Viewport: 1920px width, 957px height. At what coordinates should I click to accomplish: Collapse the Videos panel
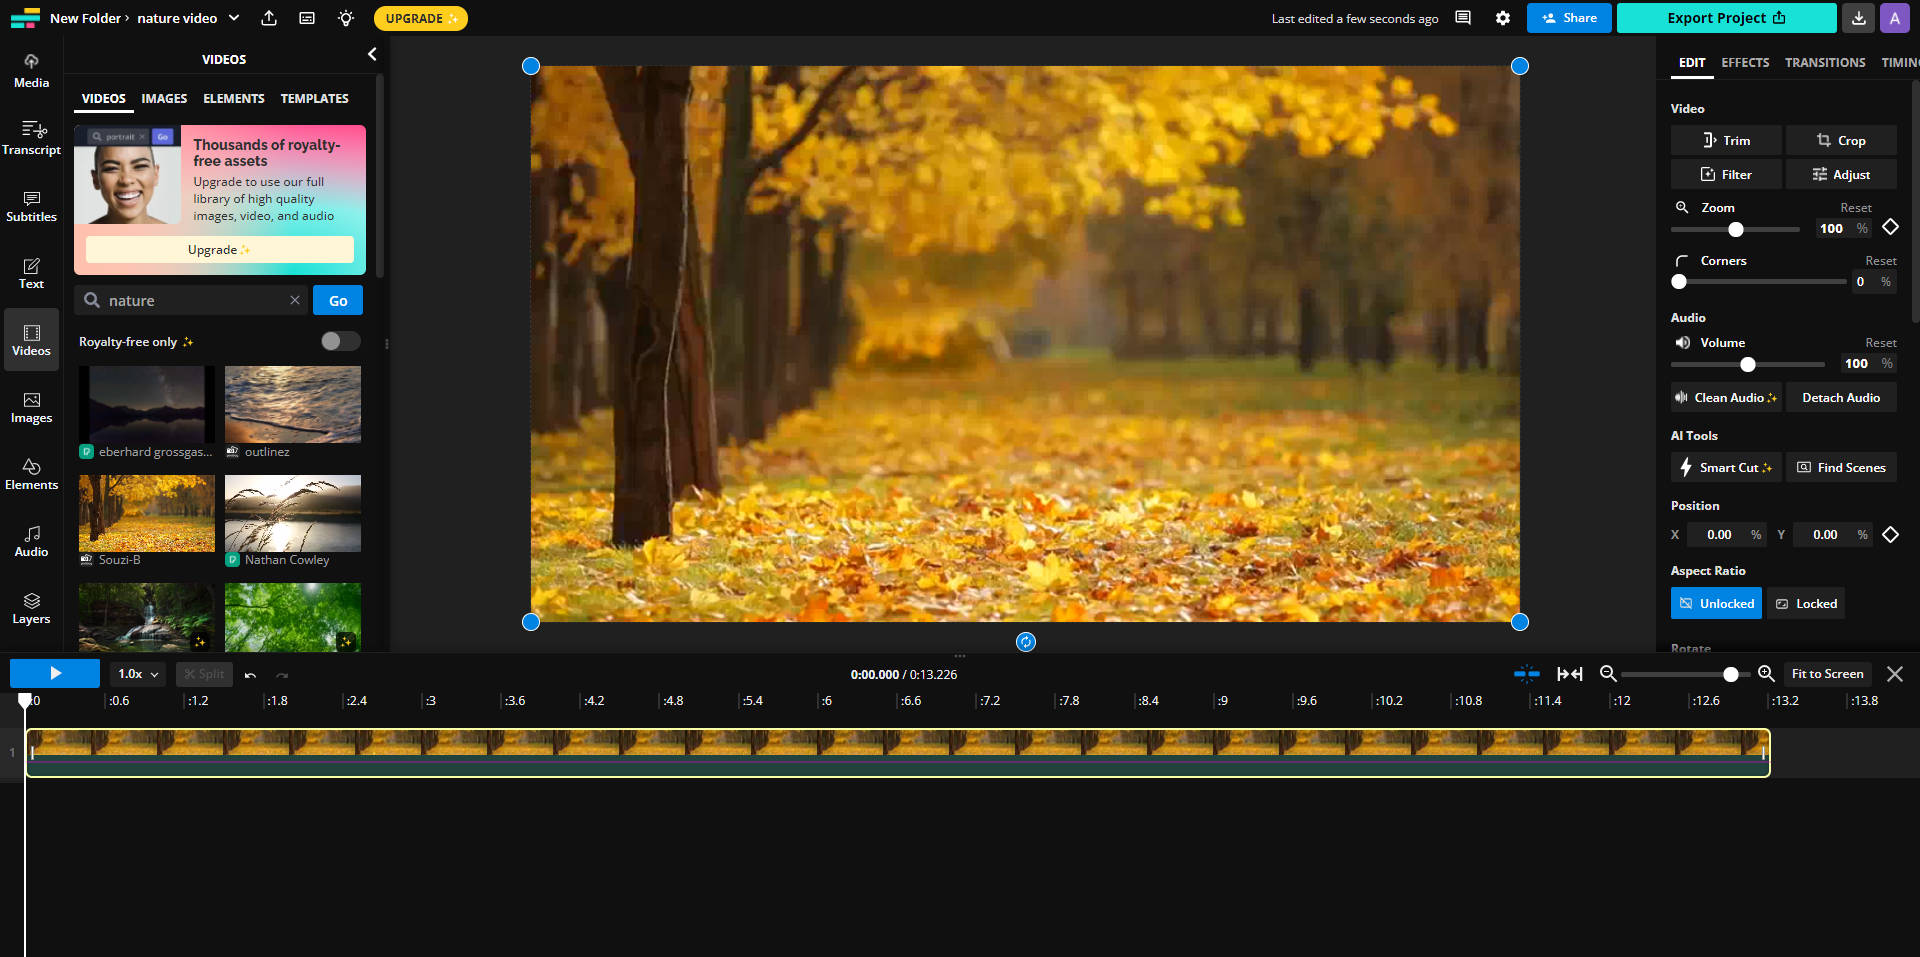tap(372, 55)
